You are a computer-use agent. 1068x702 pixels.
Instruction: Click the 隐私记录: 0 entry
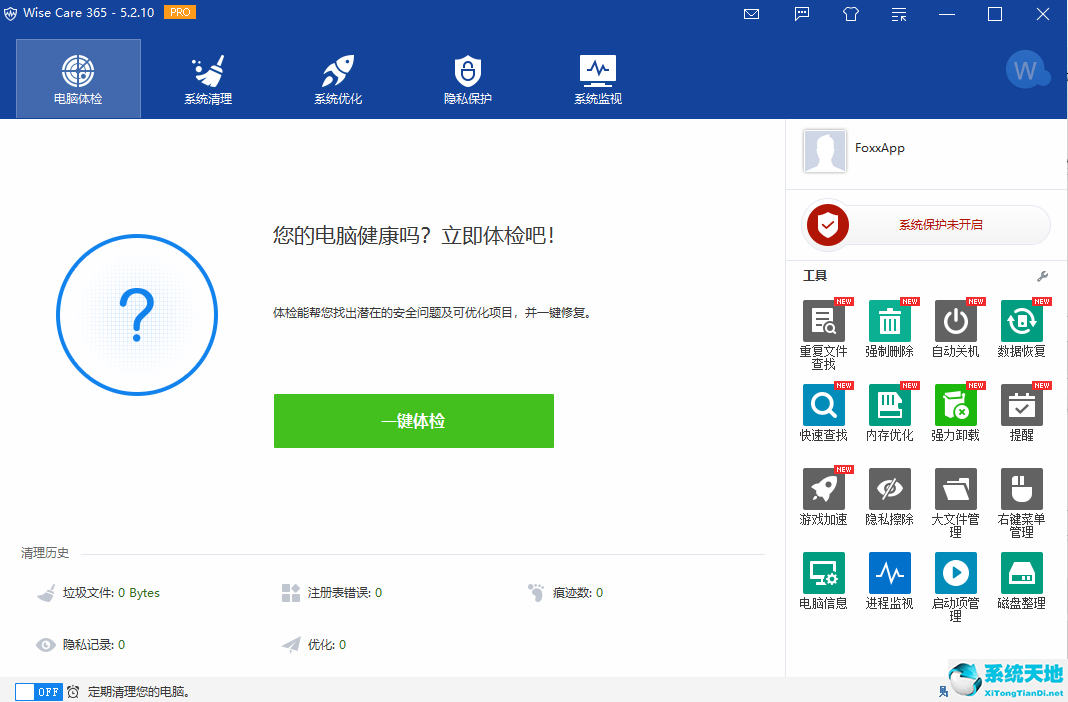click(x=80, y=644)
